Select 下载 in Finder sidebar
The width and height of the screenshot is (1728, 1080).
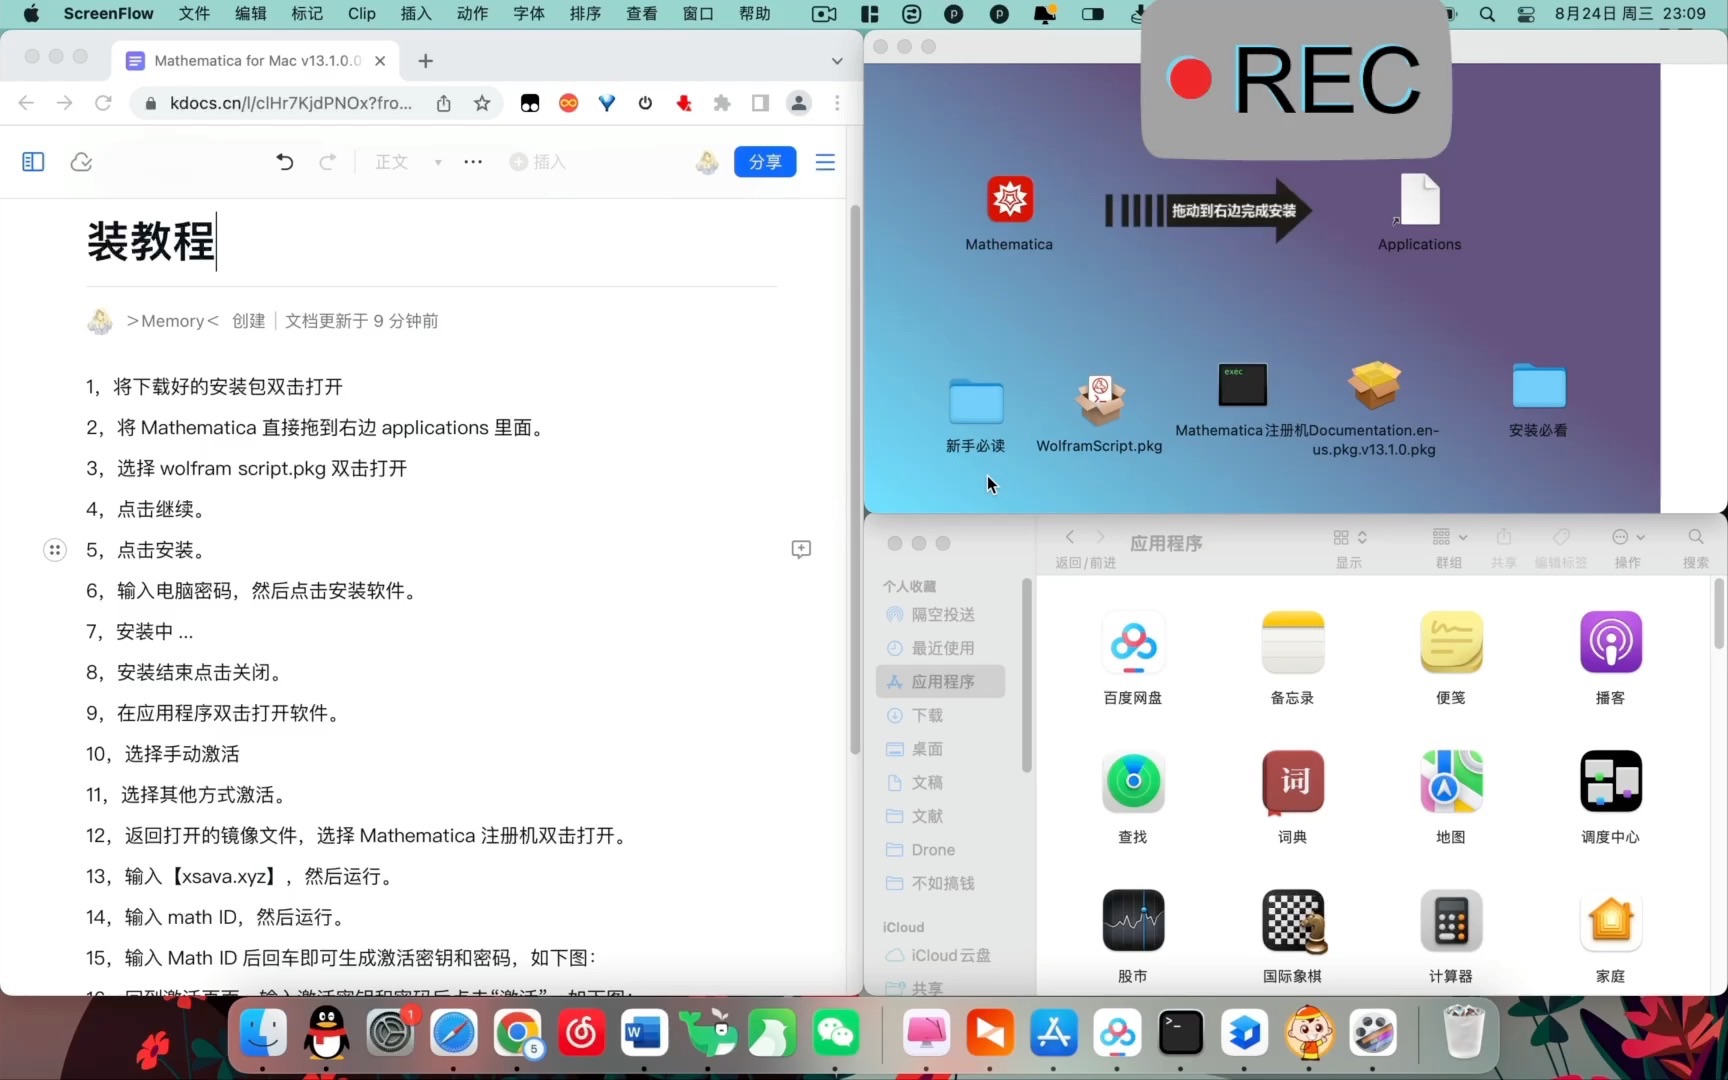(x=941, y=715)
